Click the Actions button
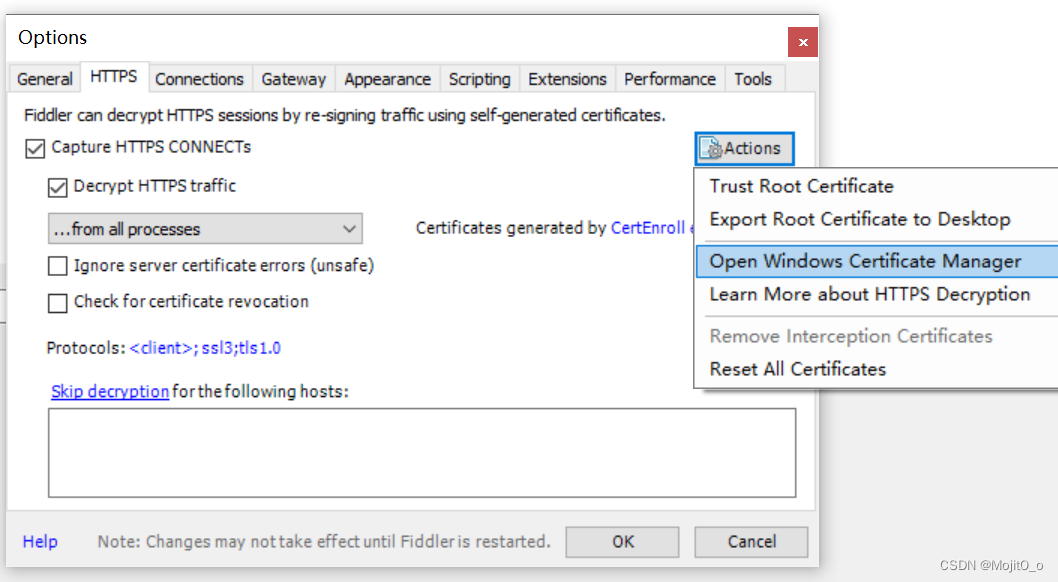Viewport: 1058px width, 582px height. (744, 148)
